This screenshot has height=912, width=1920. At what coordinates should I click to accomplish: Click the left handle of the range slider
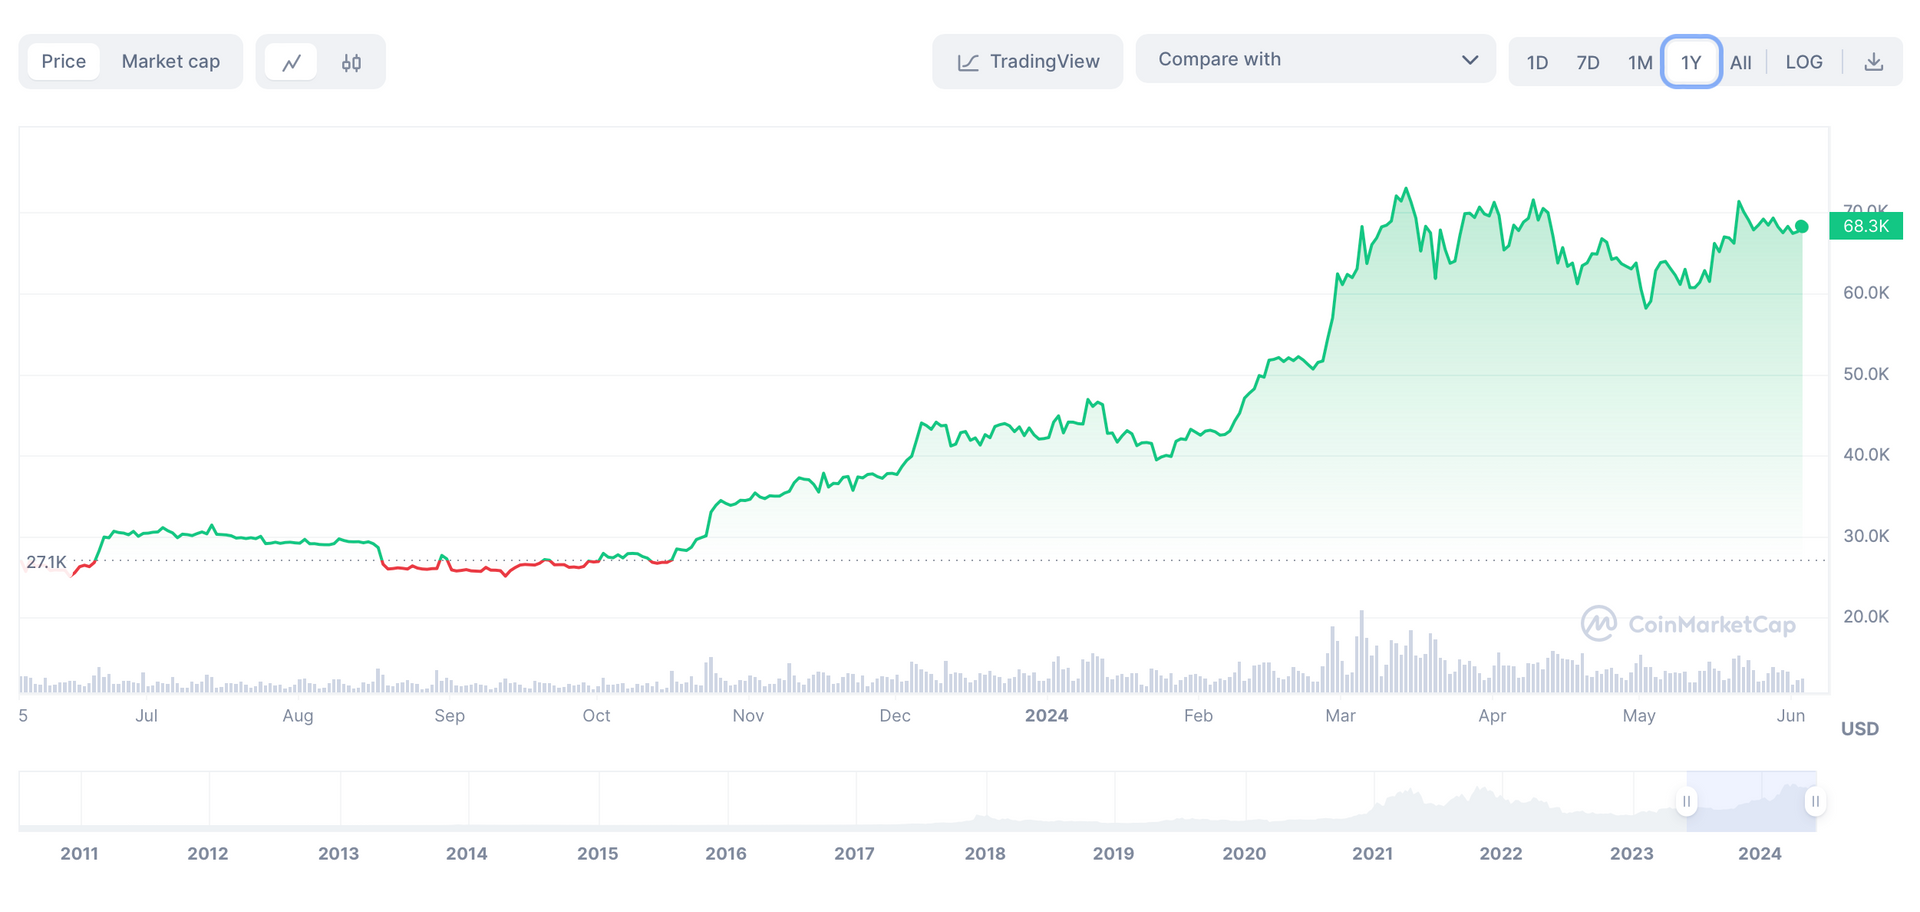point(1686,801)
